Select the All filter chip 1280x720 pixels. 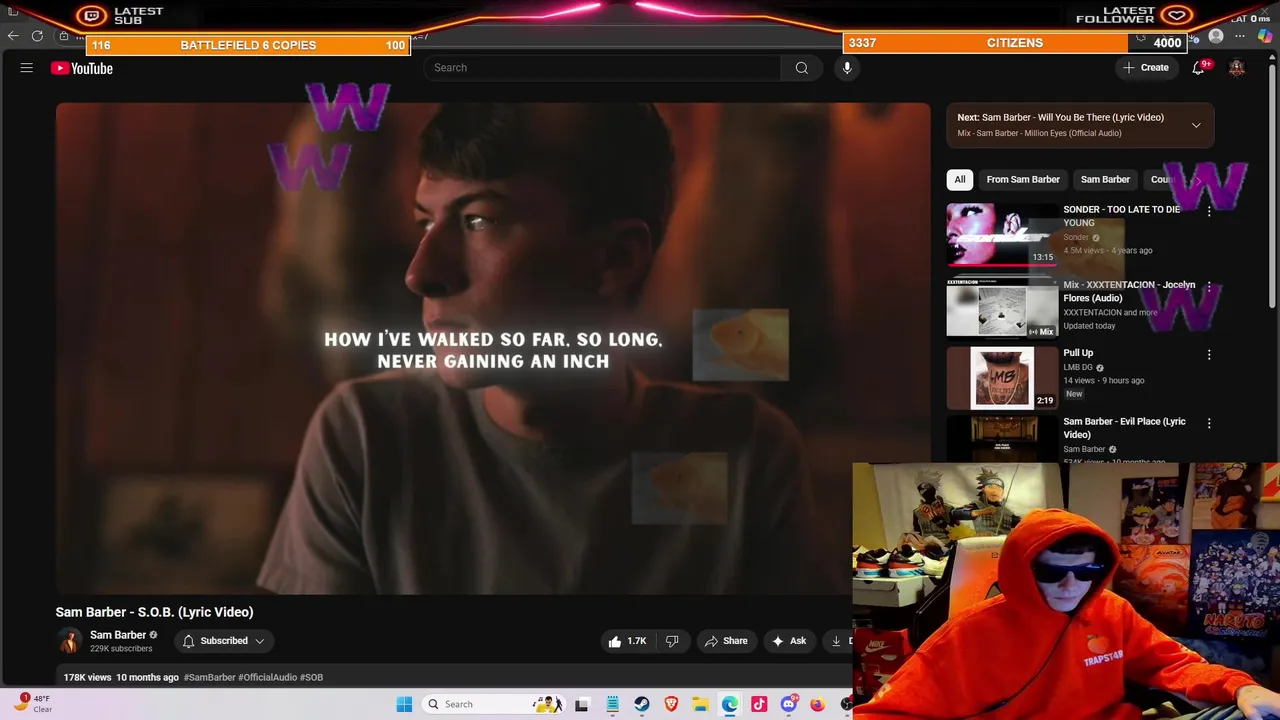(959, 180)
